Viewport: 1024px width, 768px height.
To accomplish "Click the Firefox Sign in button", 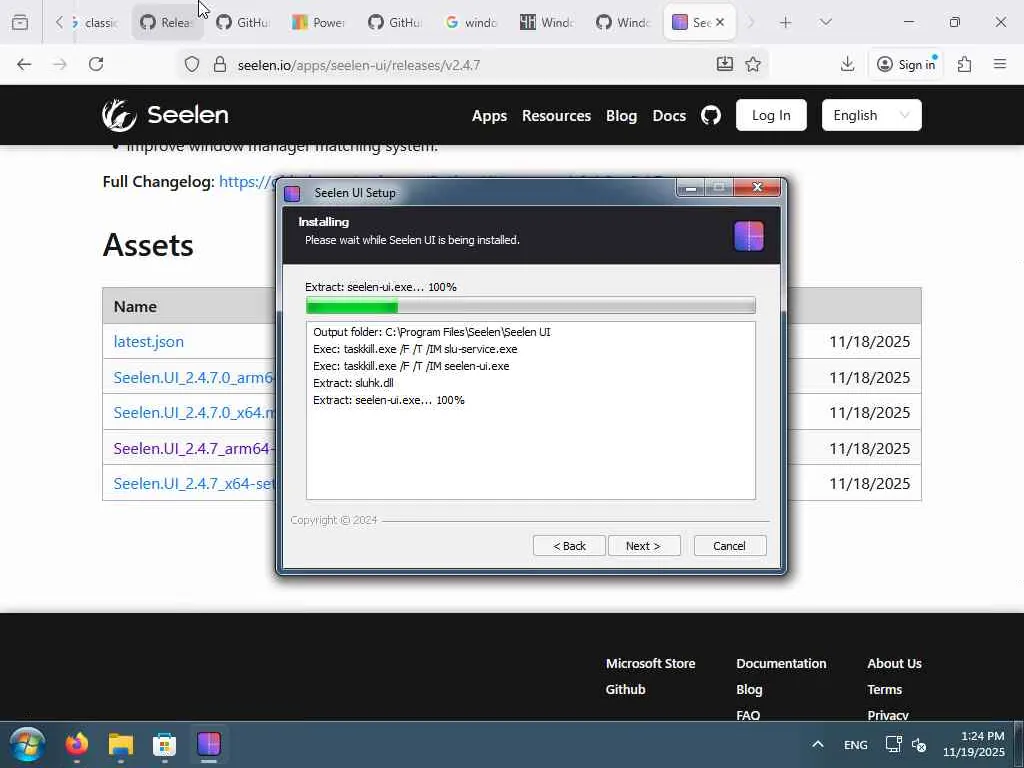I will [906, 64].
